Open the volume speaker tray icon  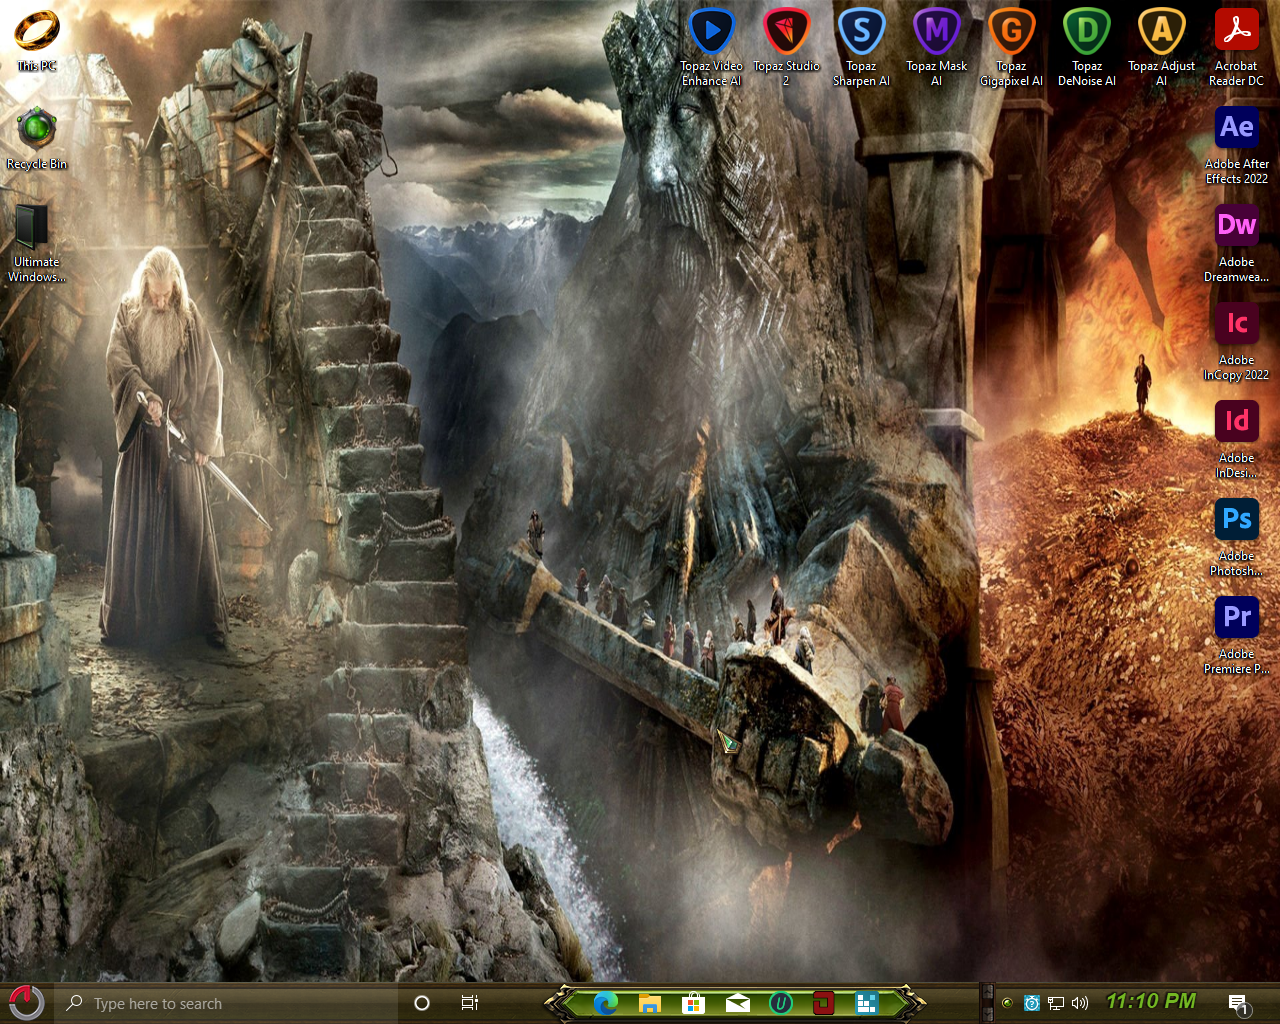[x=1080, y=1003]
